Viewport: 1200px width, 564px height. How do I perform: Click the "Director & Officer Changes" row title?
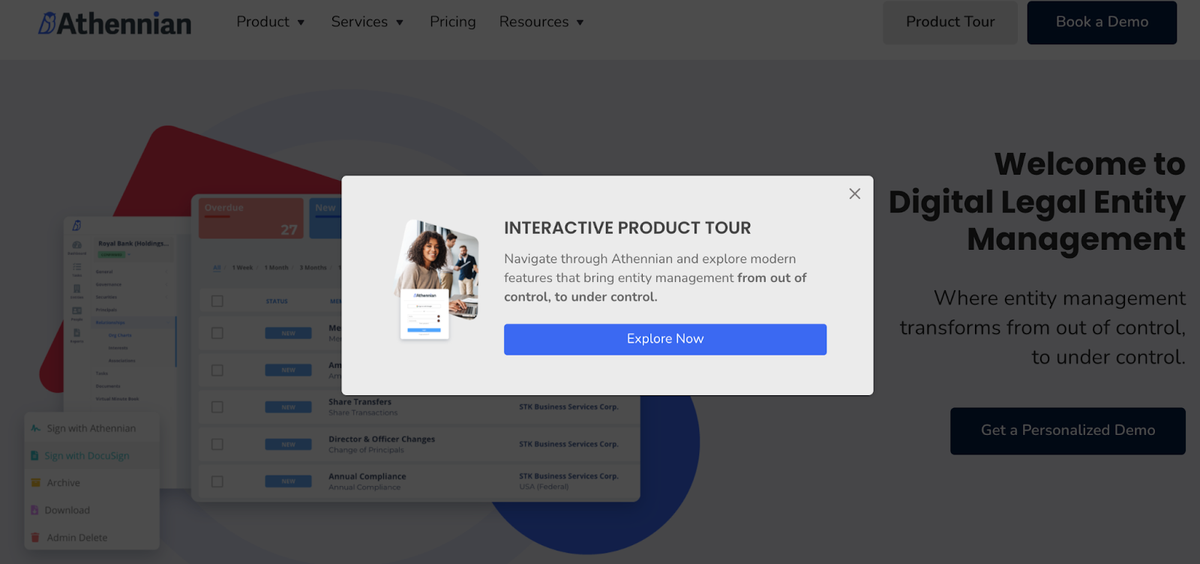381,439
